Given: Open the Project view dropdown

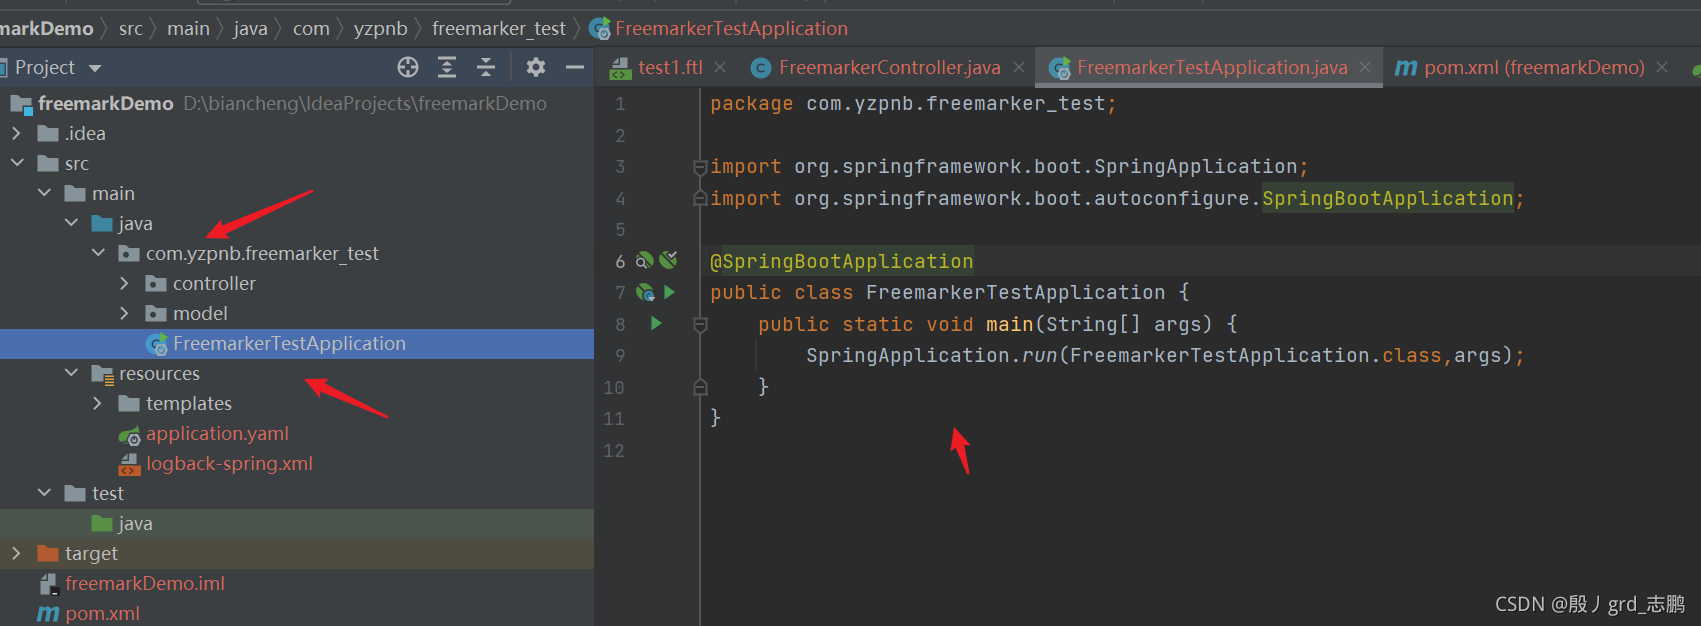Looking at the screenshot, I should [95, 68].
